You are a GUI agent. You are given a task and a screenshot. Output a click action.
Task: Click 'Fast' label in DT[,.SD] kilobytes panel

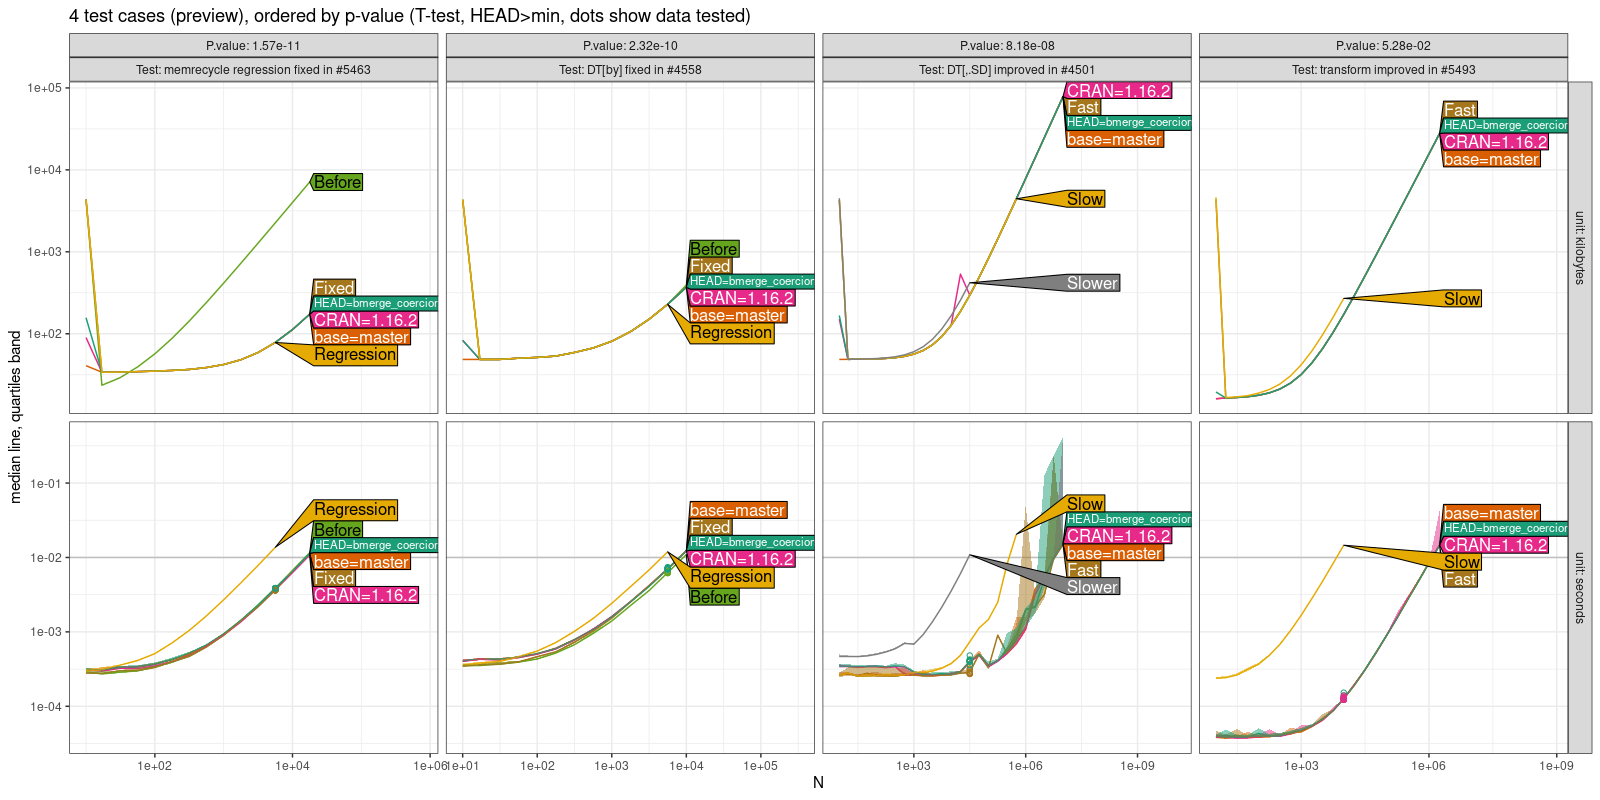pos(1083,107)
